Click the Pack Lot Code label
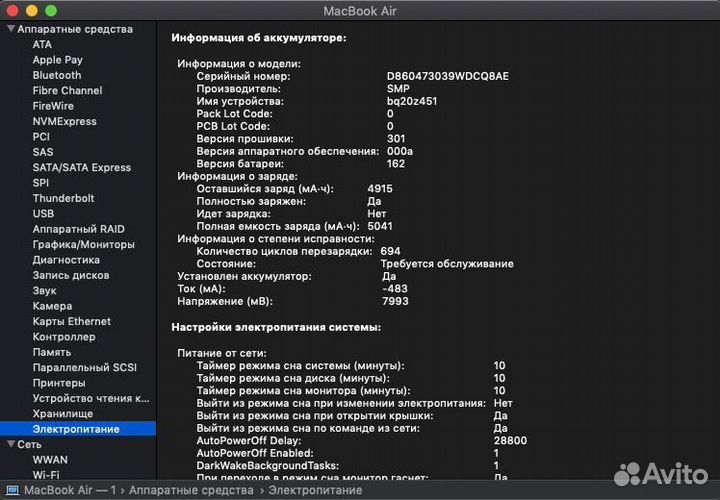720x500 pixels. [235, 114]
